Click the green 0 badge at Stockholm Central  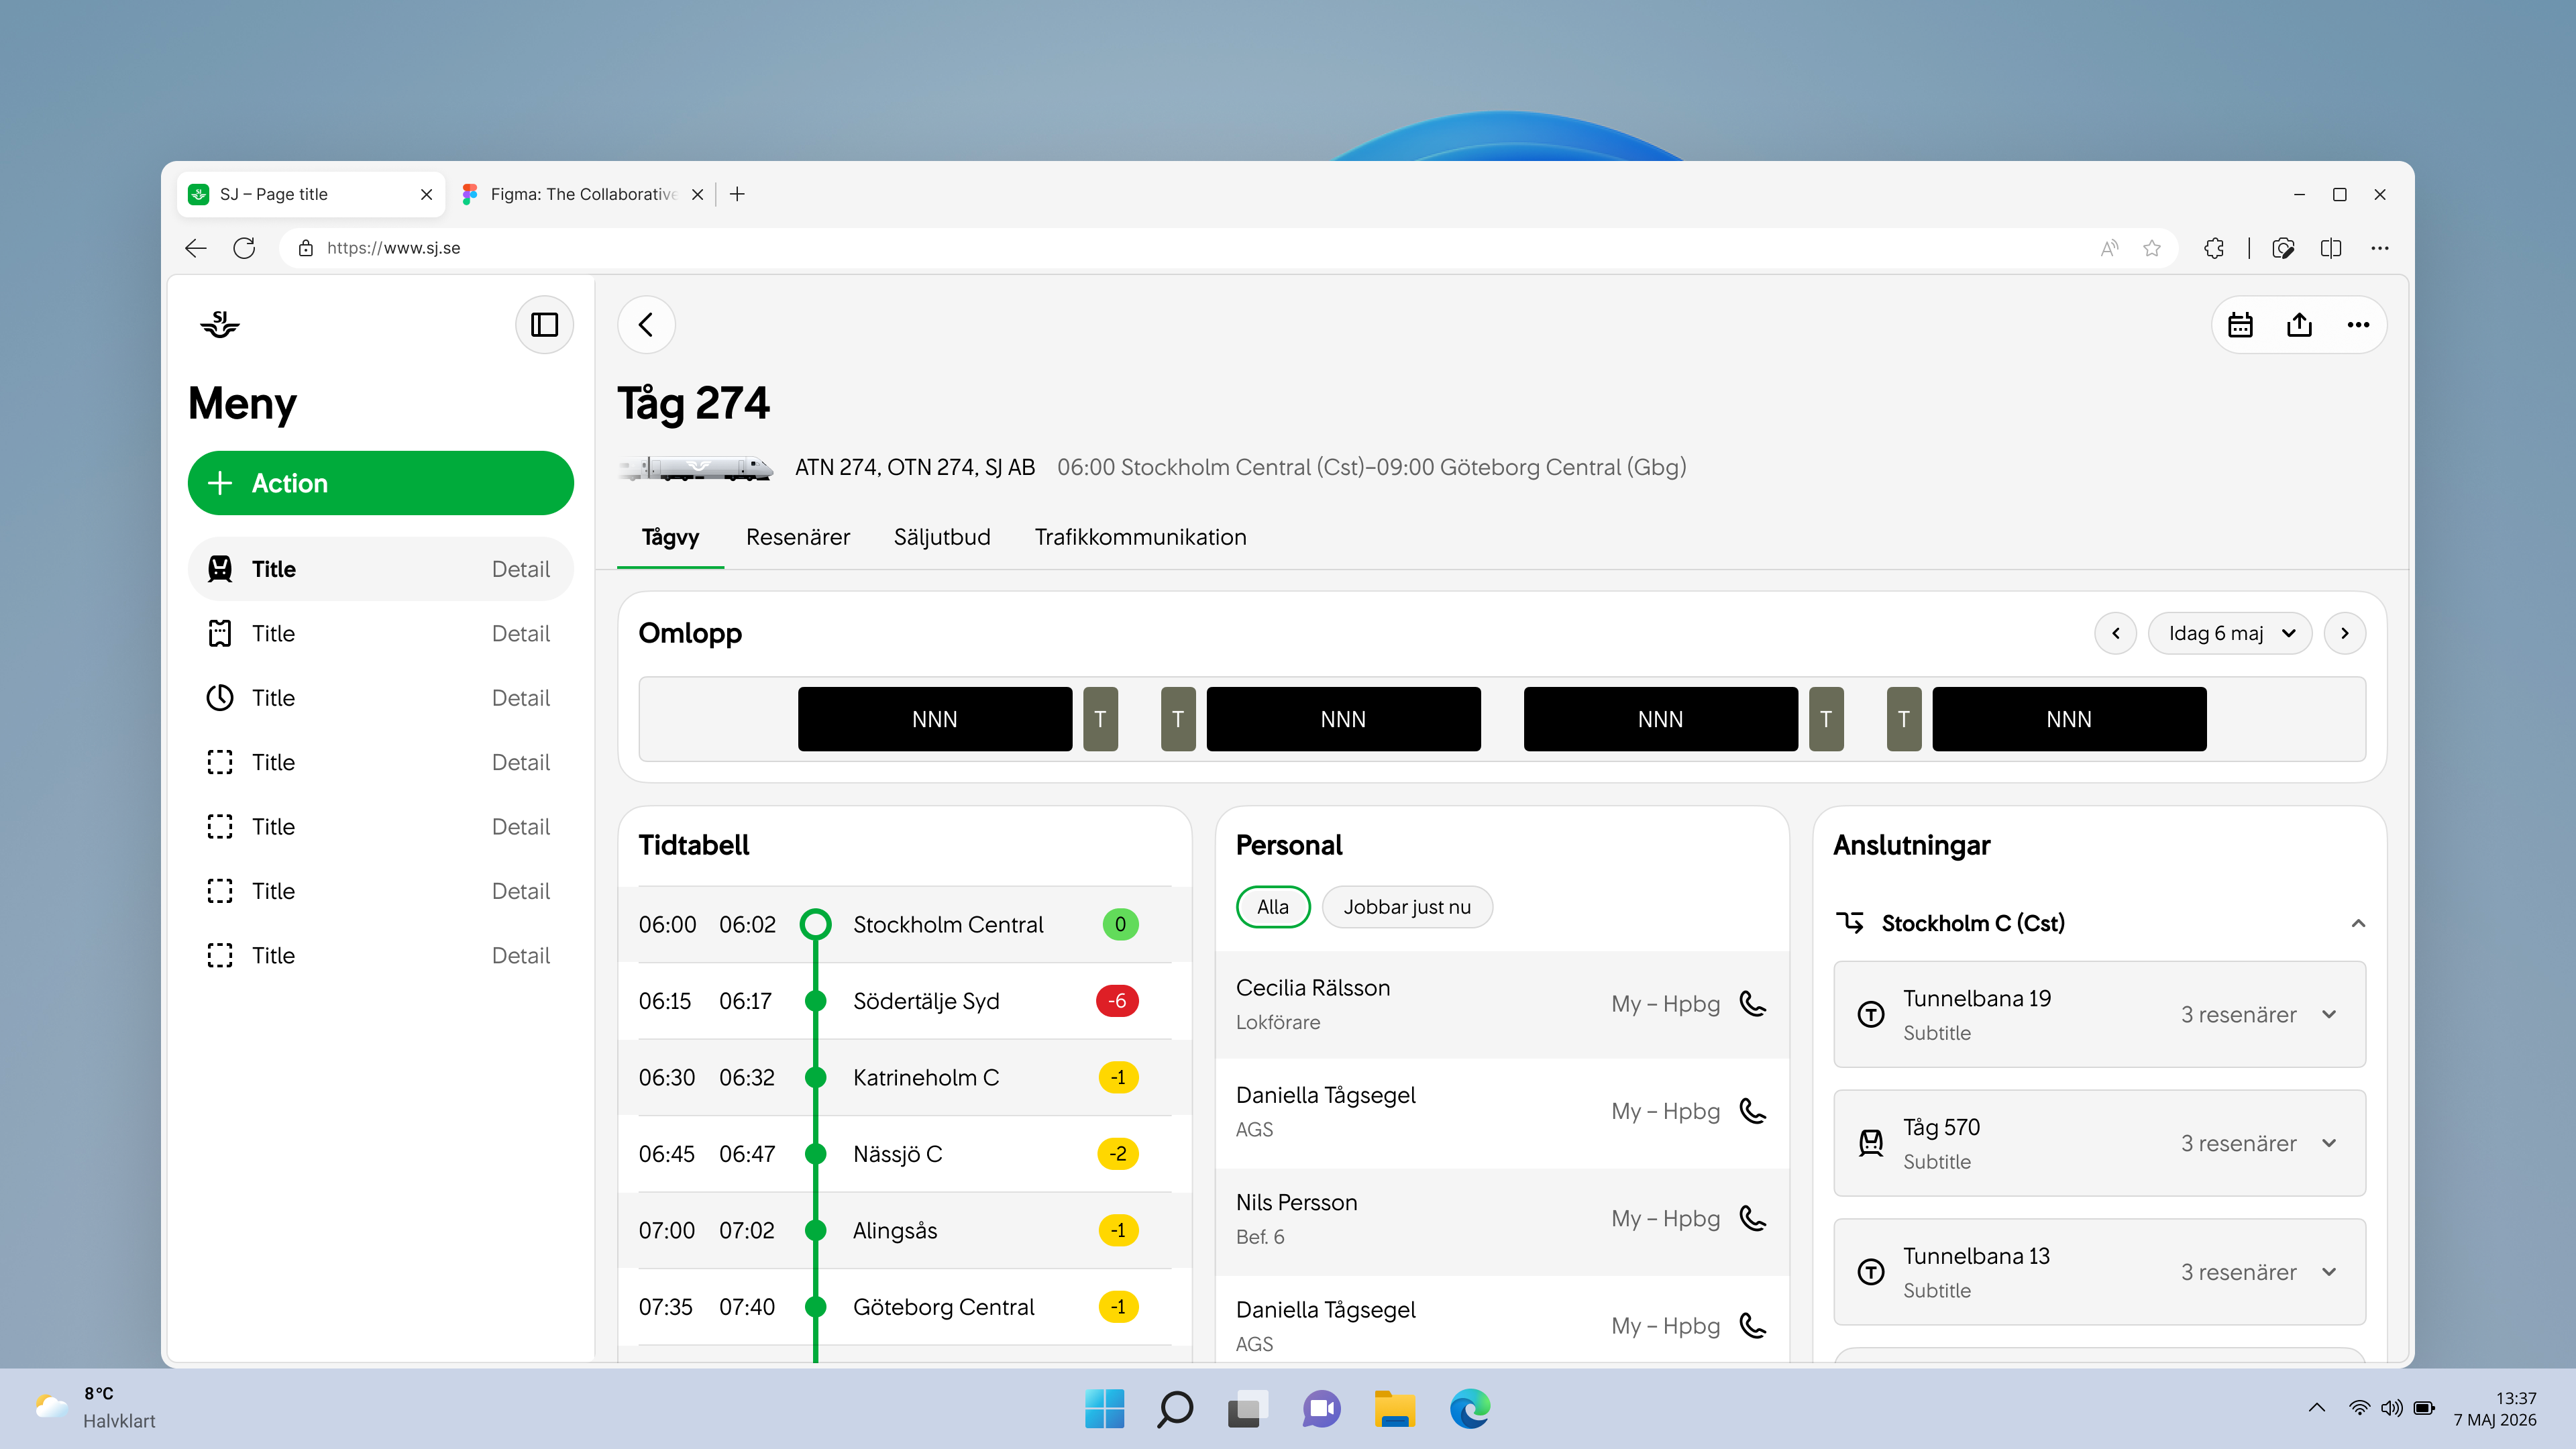tap(1120, 924)
